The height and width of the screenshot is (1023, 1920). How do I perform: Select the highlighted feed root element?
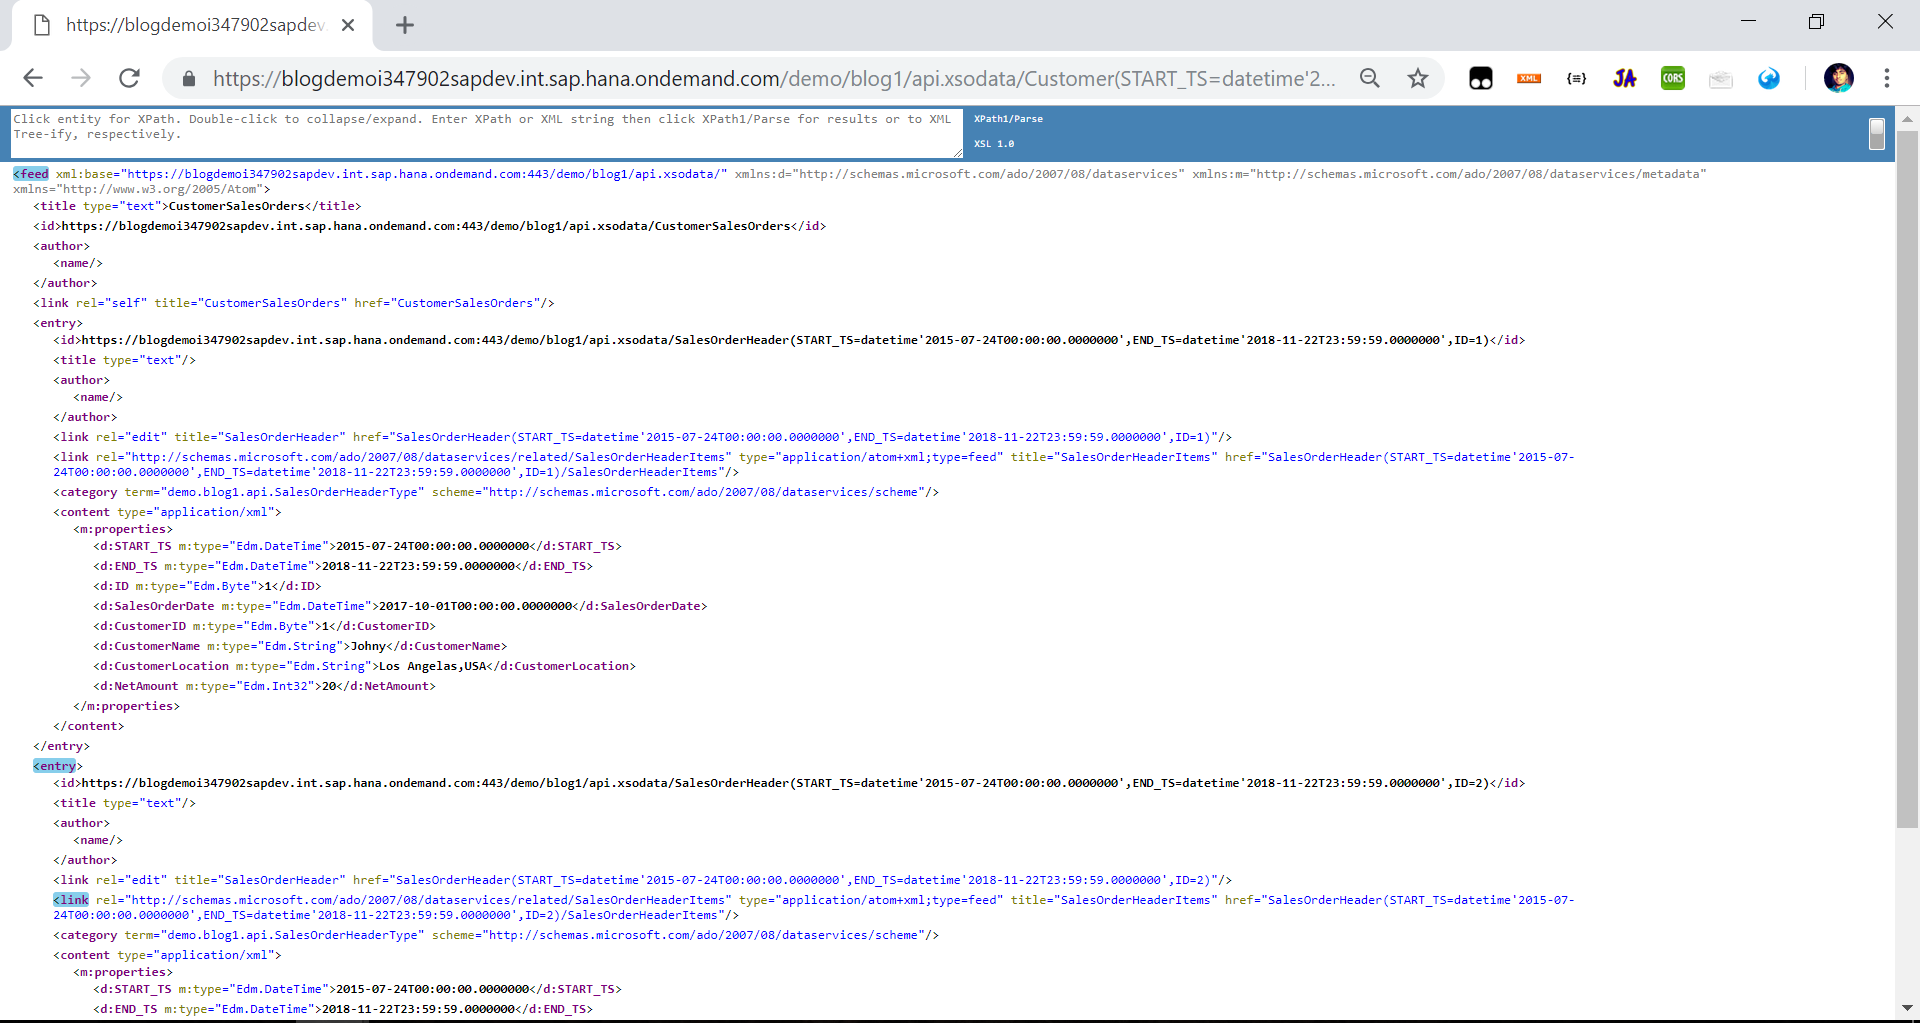coord(31,174)
